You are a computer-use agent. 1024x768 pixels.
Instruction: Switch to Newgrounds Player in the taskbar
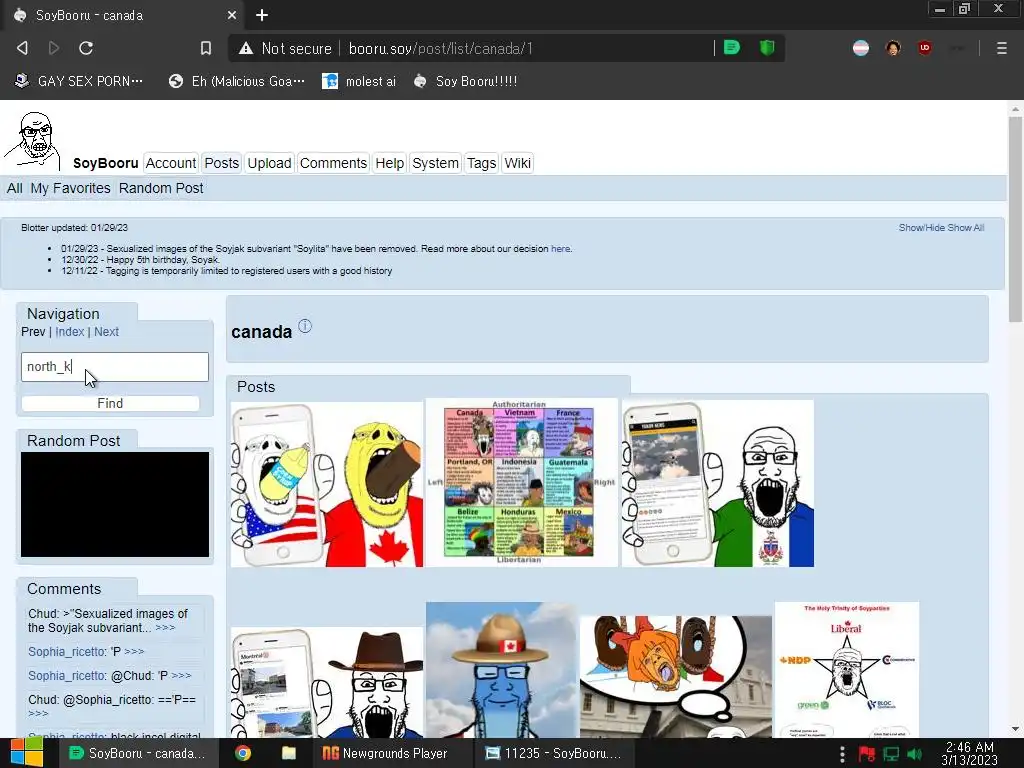pos(385,753)
